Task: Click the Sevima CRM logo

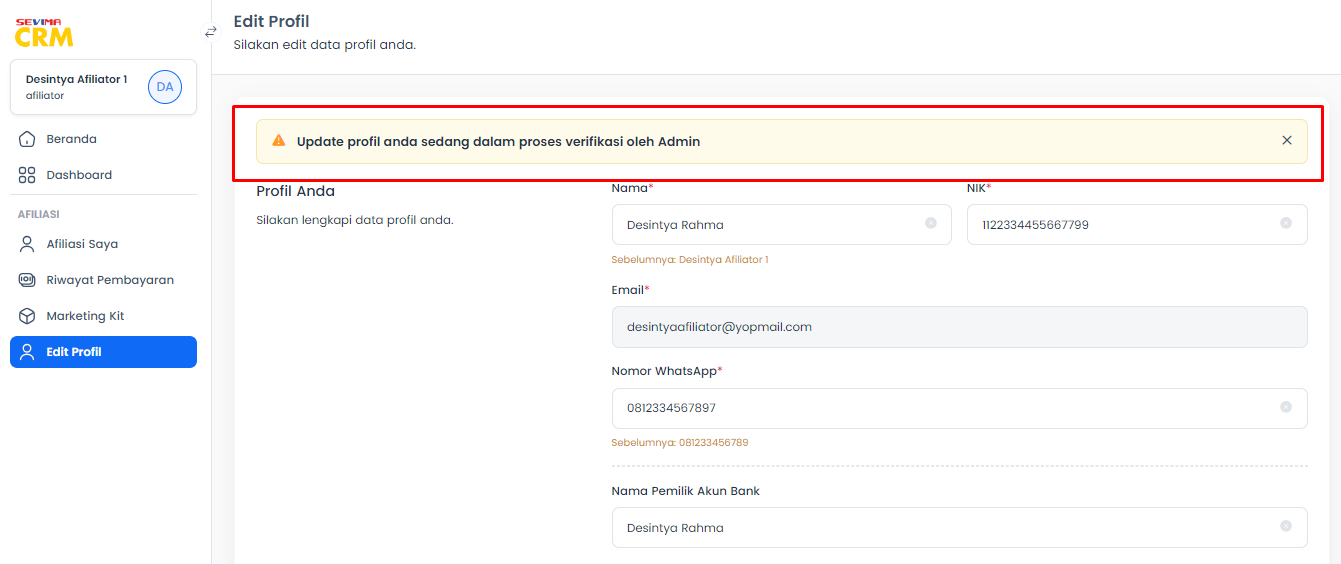Action: tap(44, 32)
